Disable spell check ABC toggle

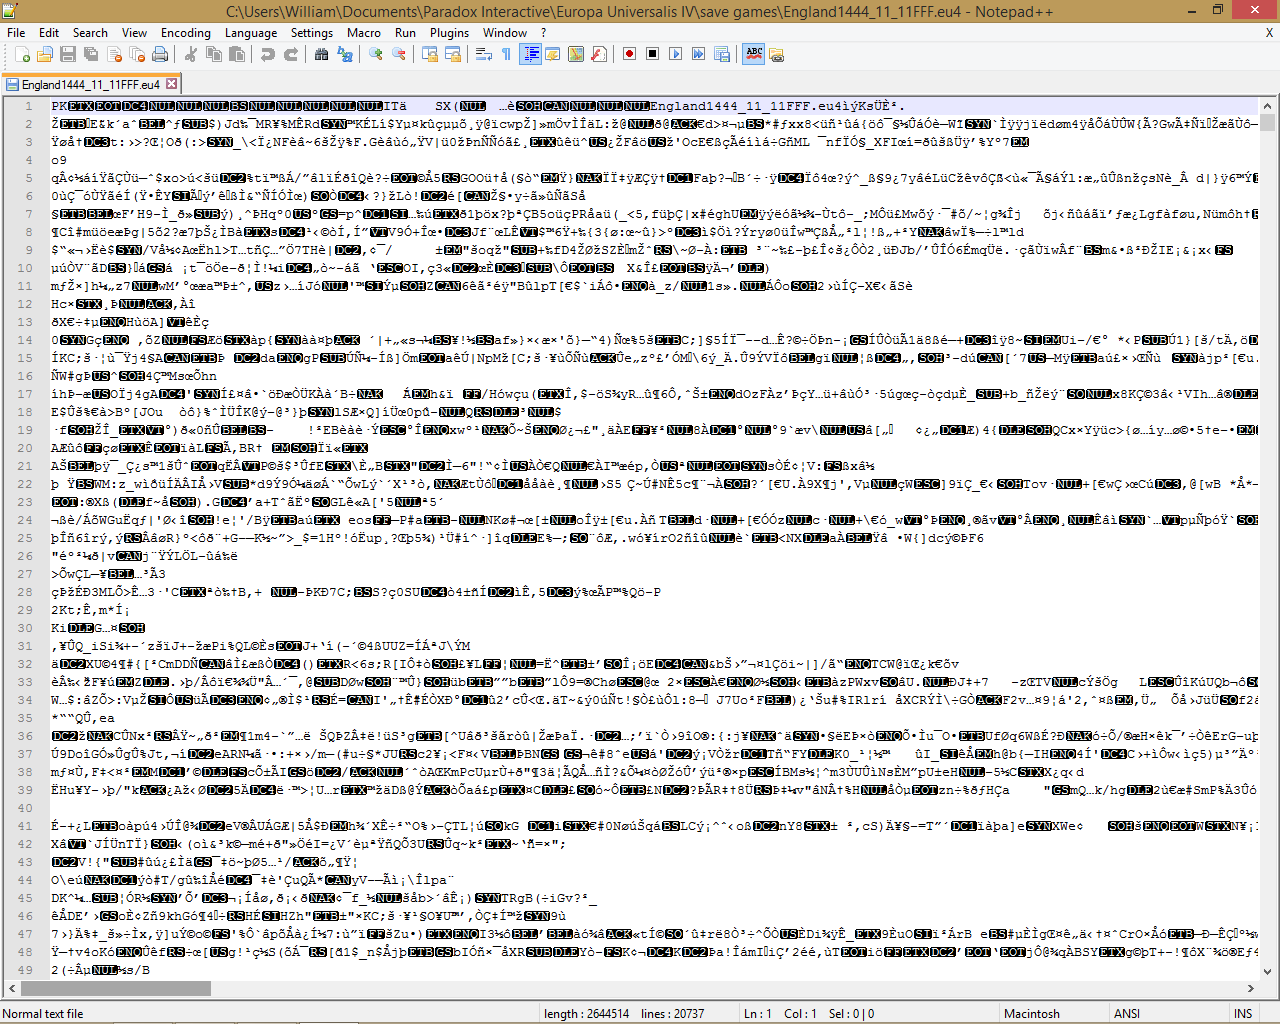[754, 54]
